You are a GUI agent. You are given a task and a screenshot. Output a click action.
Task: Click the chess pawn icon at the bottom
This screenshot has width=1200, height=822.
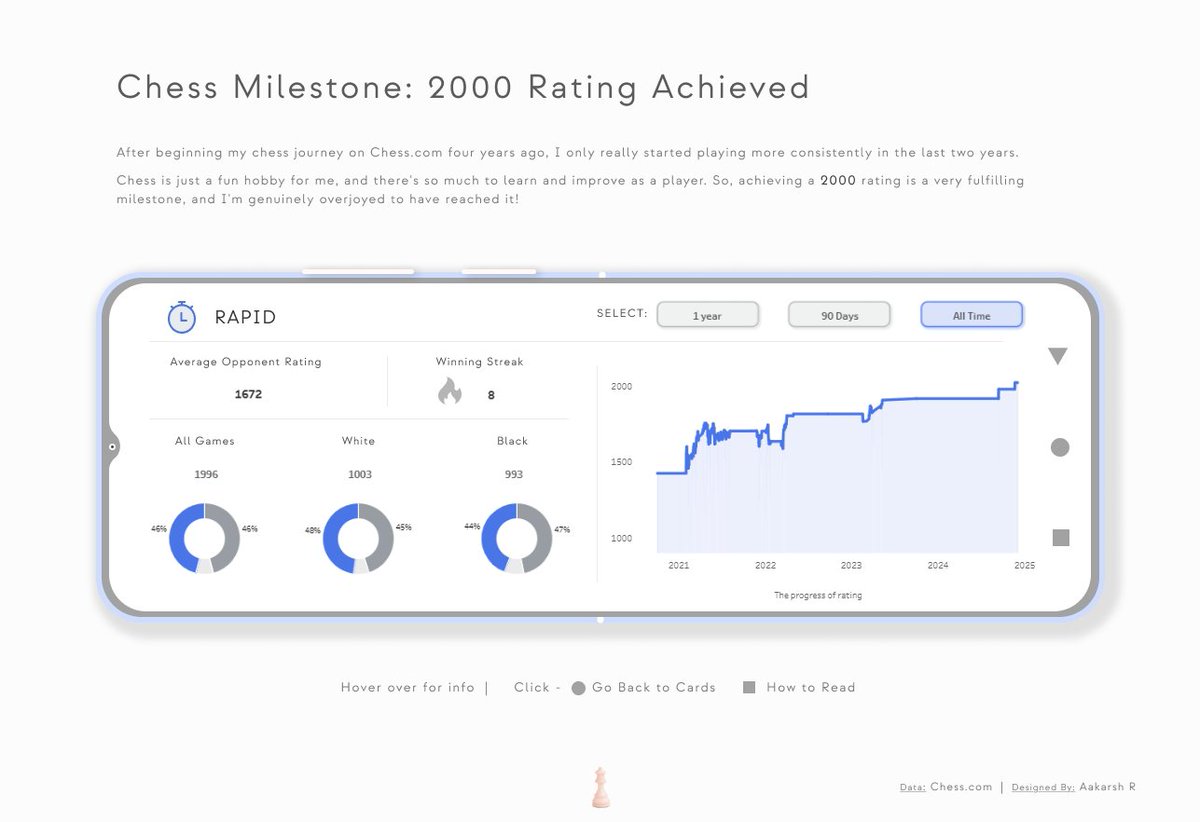pos(600,785)
